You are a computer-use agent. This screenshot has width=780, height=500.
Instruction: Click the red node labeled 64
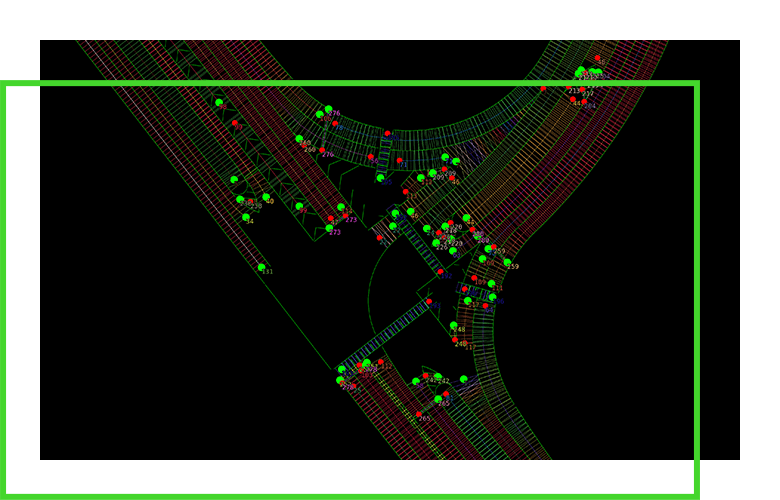[486, 306]
